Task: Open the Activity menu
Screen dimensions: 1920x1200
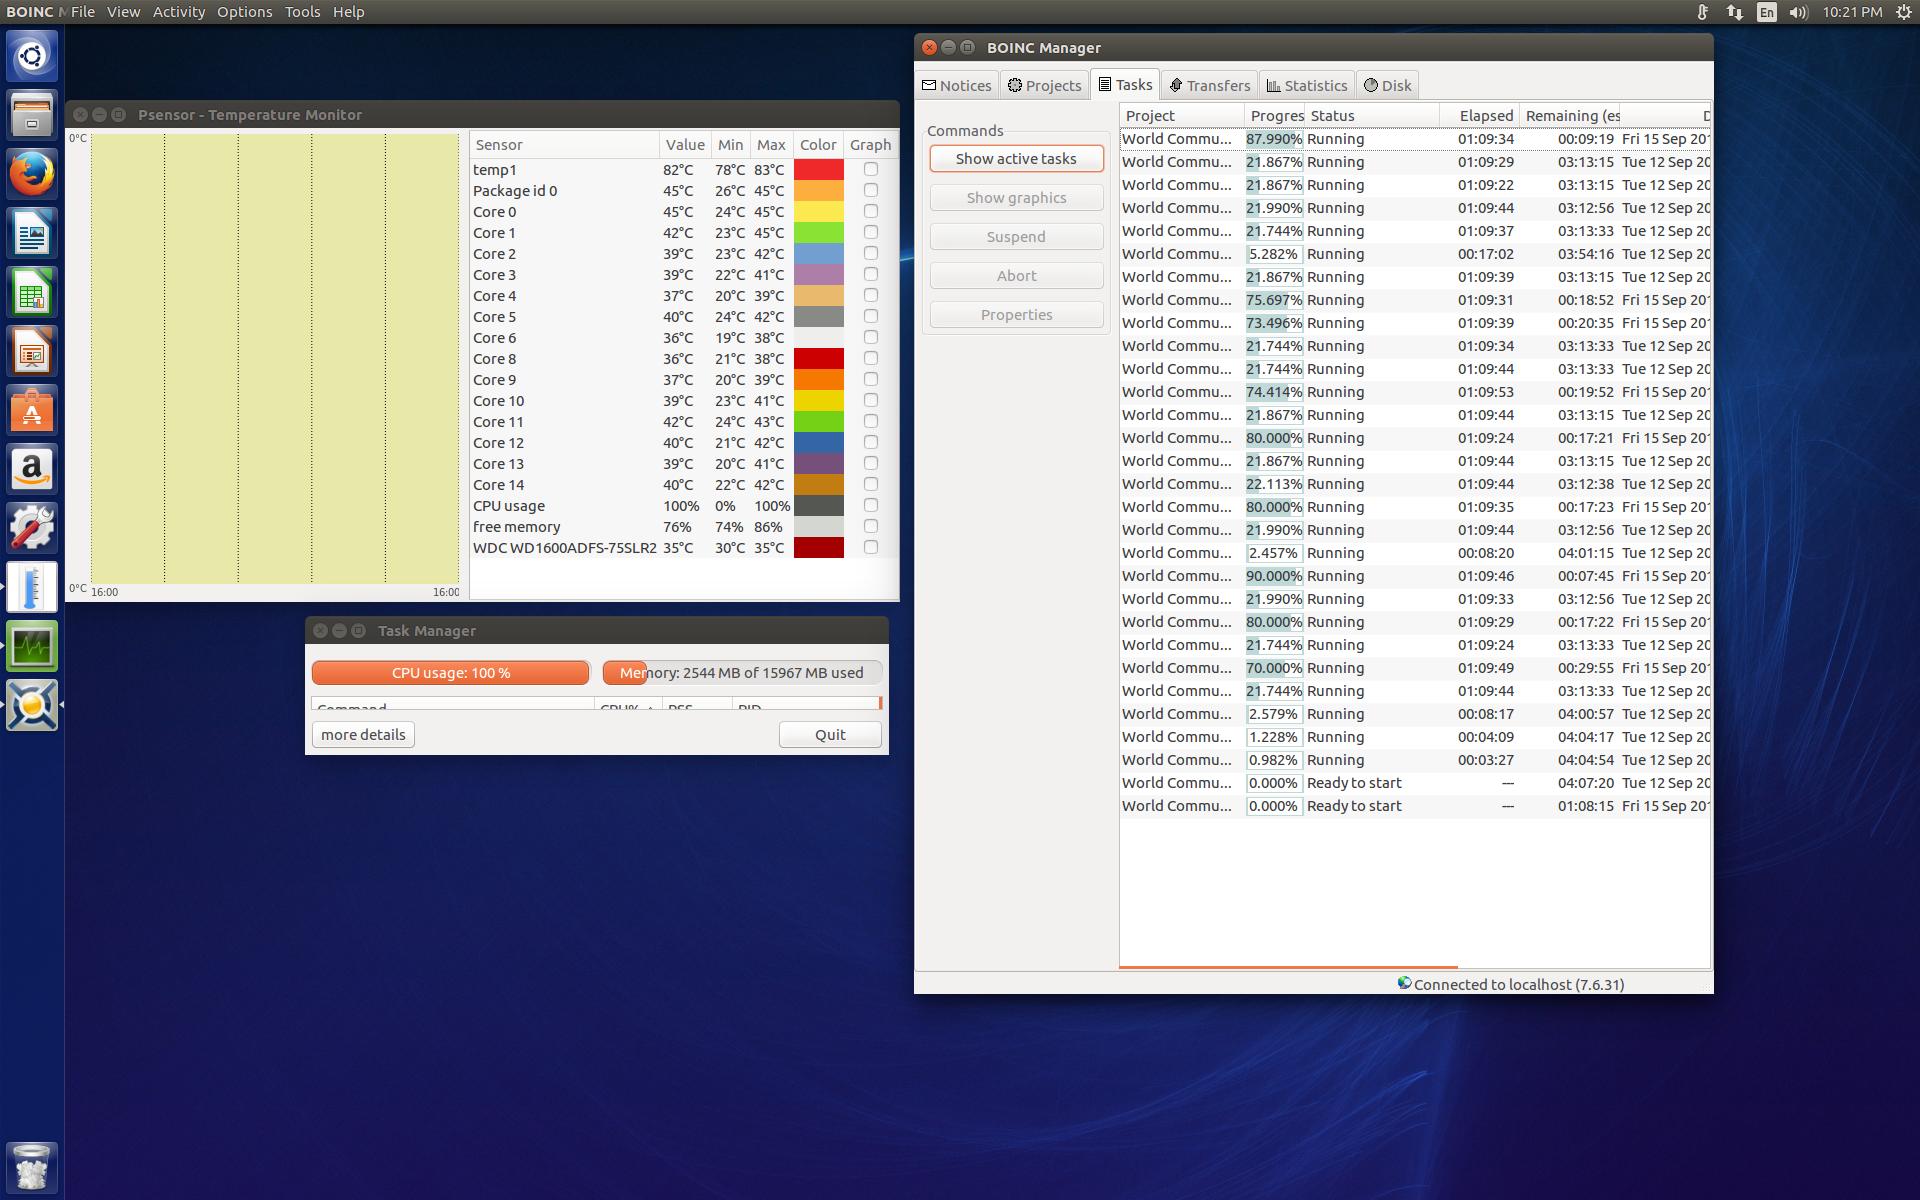Action: [179, 12]
